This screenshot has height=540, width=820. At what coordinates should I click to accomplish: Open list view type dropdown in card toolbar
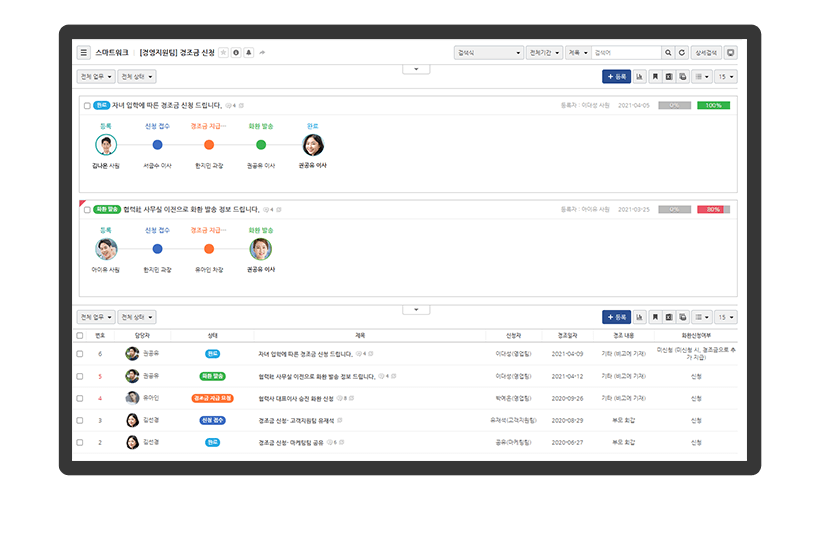(701, 76)
